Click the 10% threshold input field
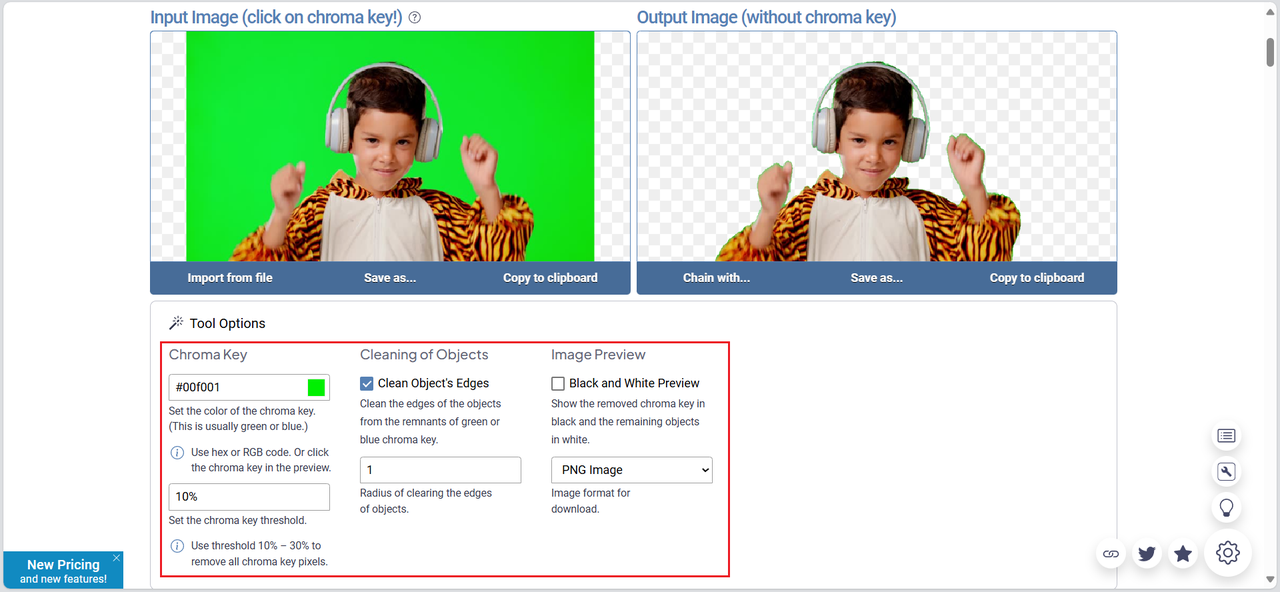Screen dimensions: 1280x592 click(x=249, y=497)
